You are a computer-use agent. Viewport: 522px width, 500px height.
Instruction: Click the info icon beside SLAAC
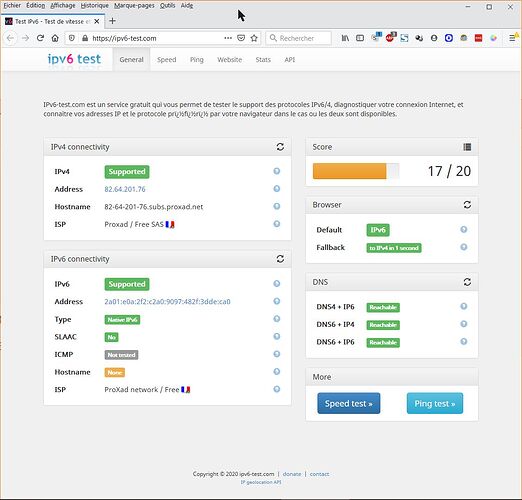277,336
